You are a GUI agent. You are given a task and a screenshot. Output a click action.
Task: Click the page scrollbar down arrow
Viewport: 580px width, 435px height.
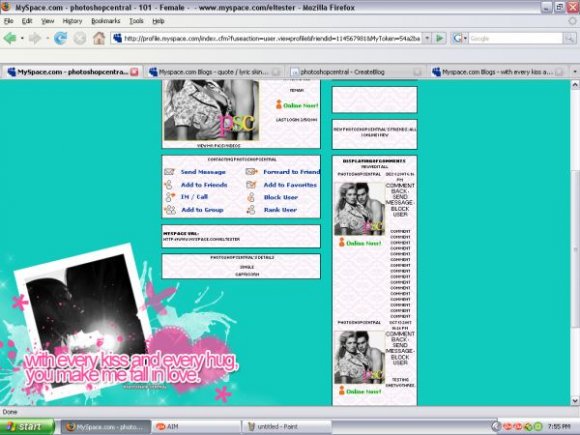(x=575, y=400)
